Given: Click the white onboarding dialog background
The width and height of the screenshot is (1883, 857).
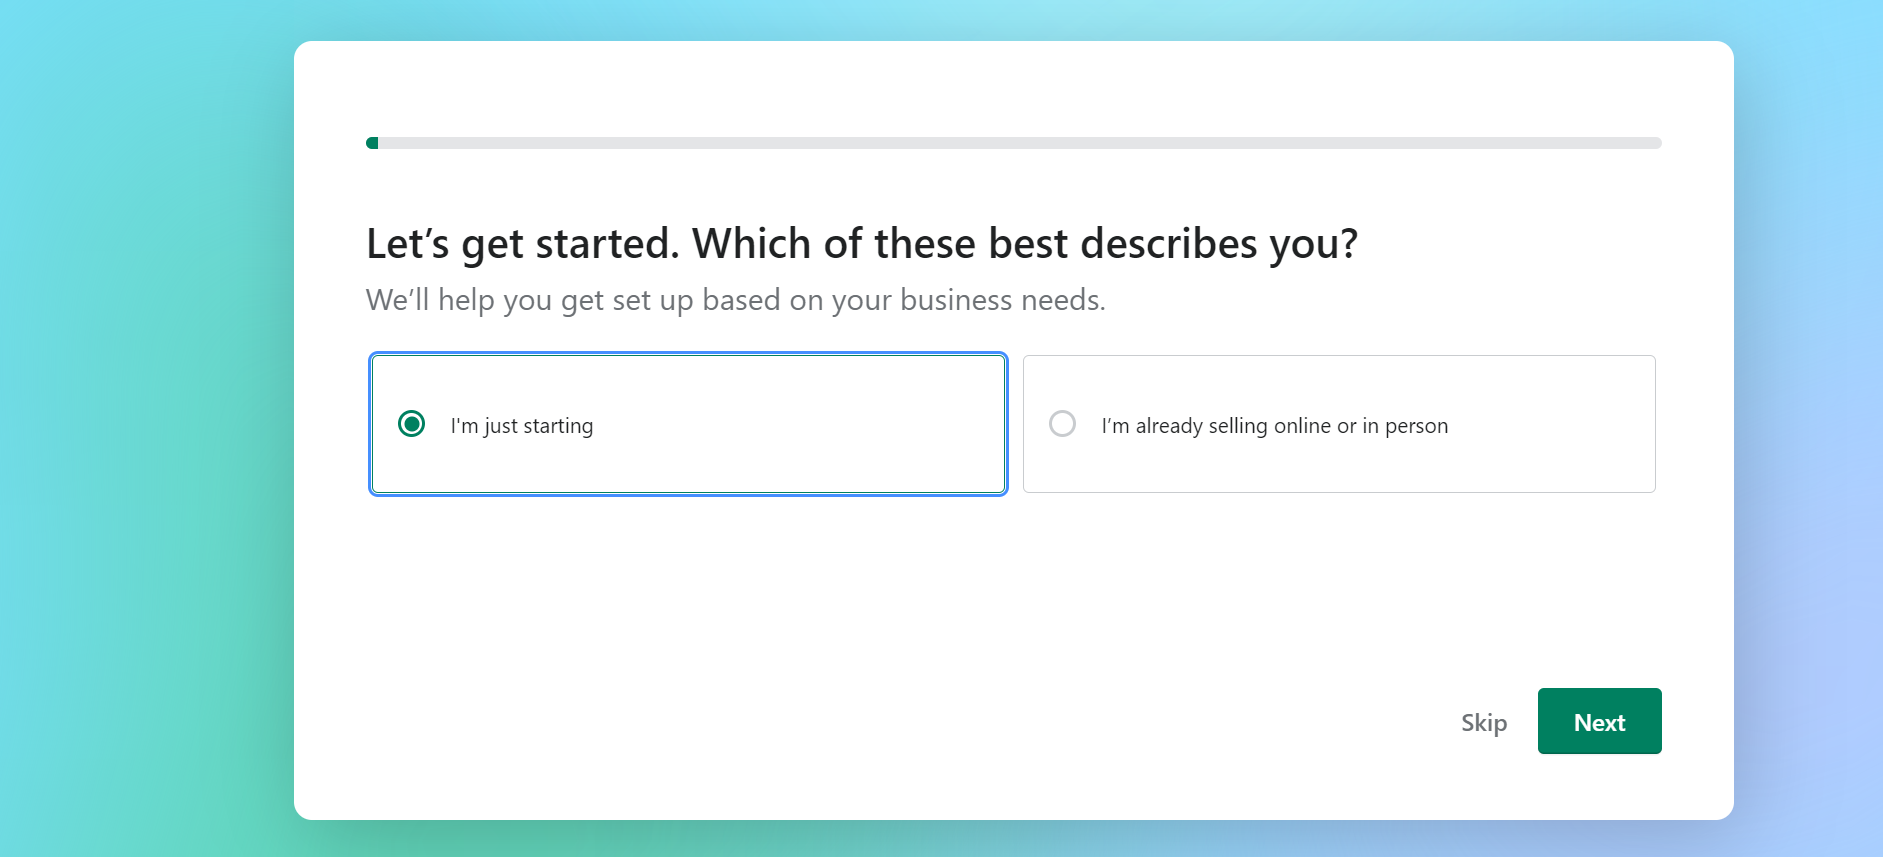Looking at the screenshot, I should (x=1000, y=600).
